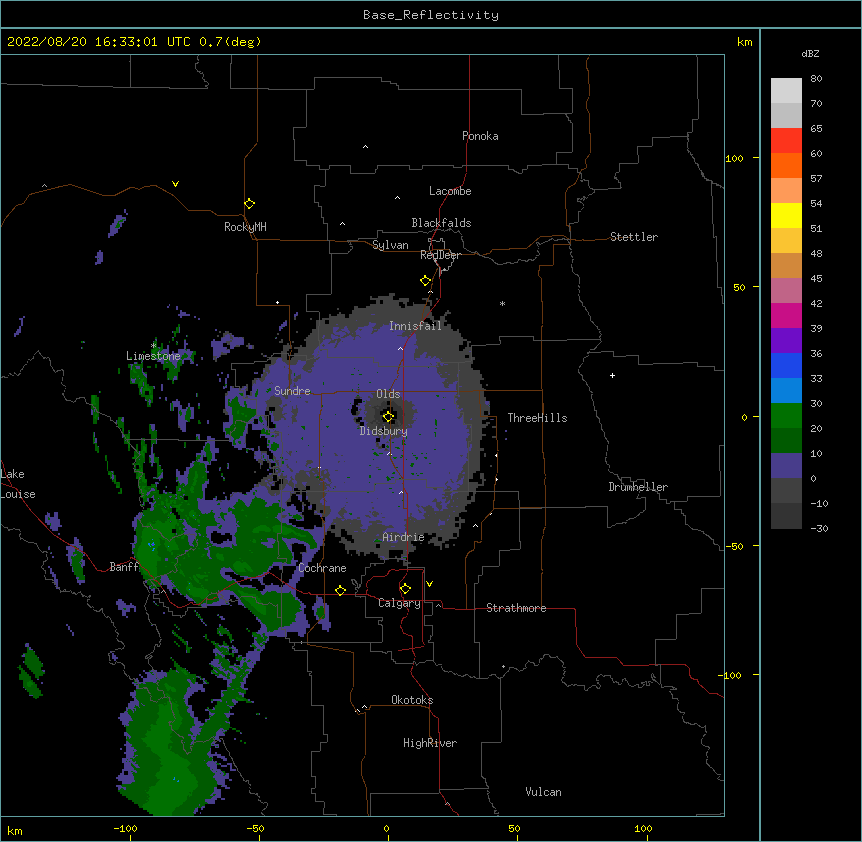The width and height of the screenshot is (862, 842).
Task: Select the 60 dBZ orange color swatch
Action: [x=786, y=165]
